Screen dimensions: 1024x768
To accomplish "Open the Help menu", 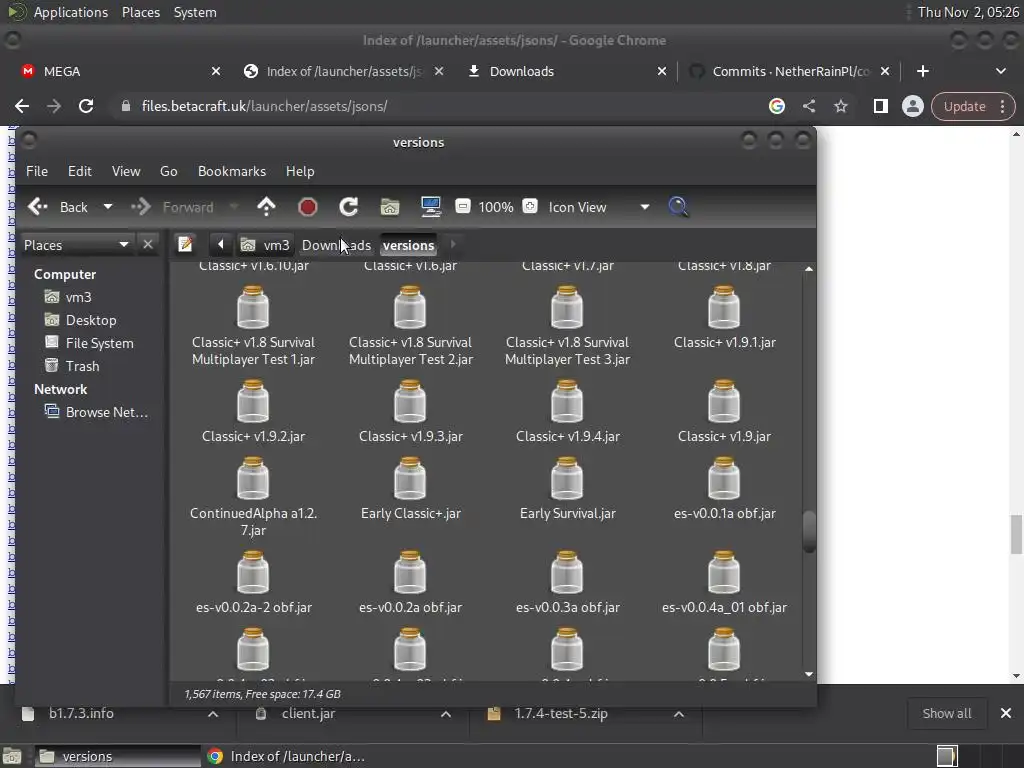I will pos(300,171).
